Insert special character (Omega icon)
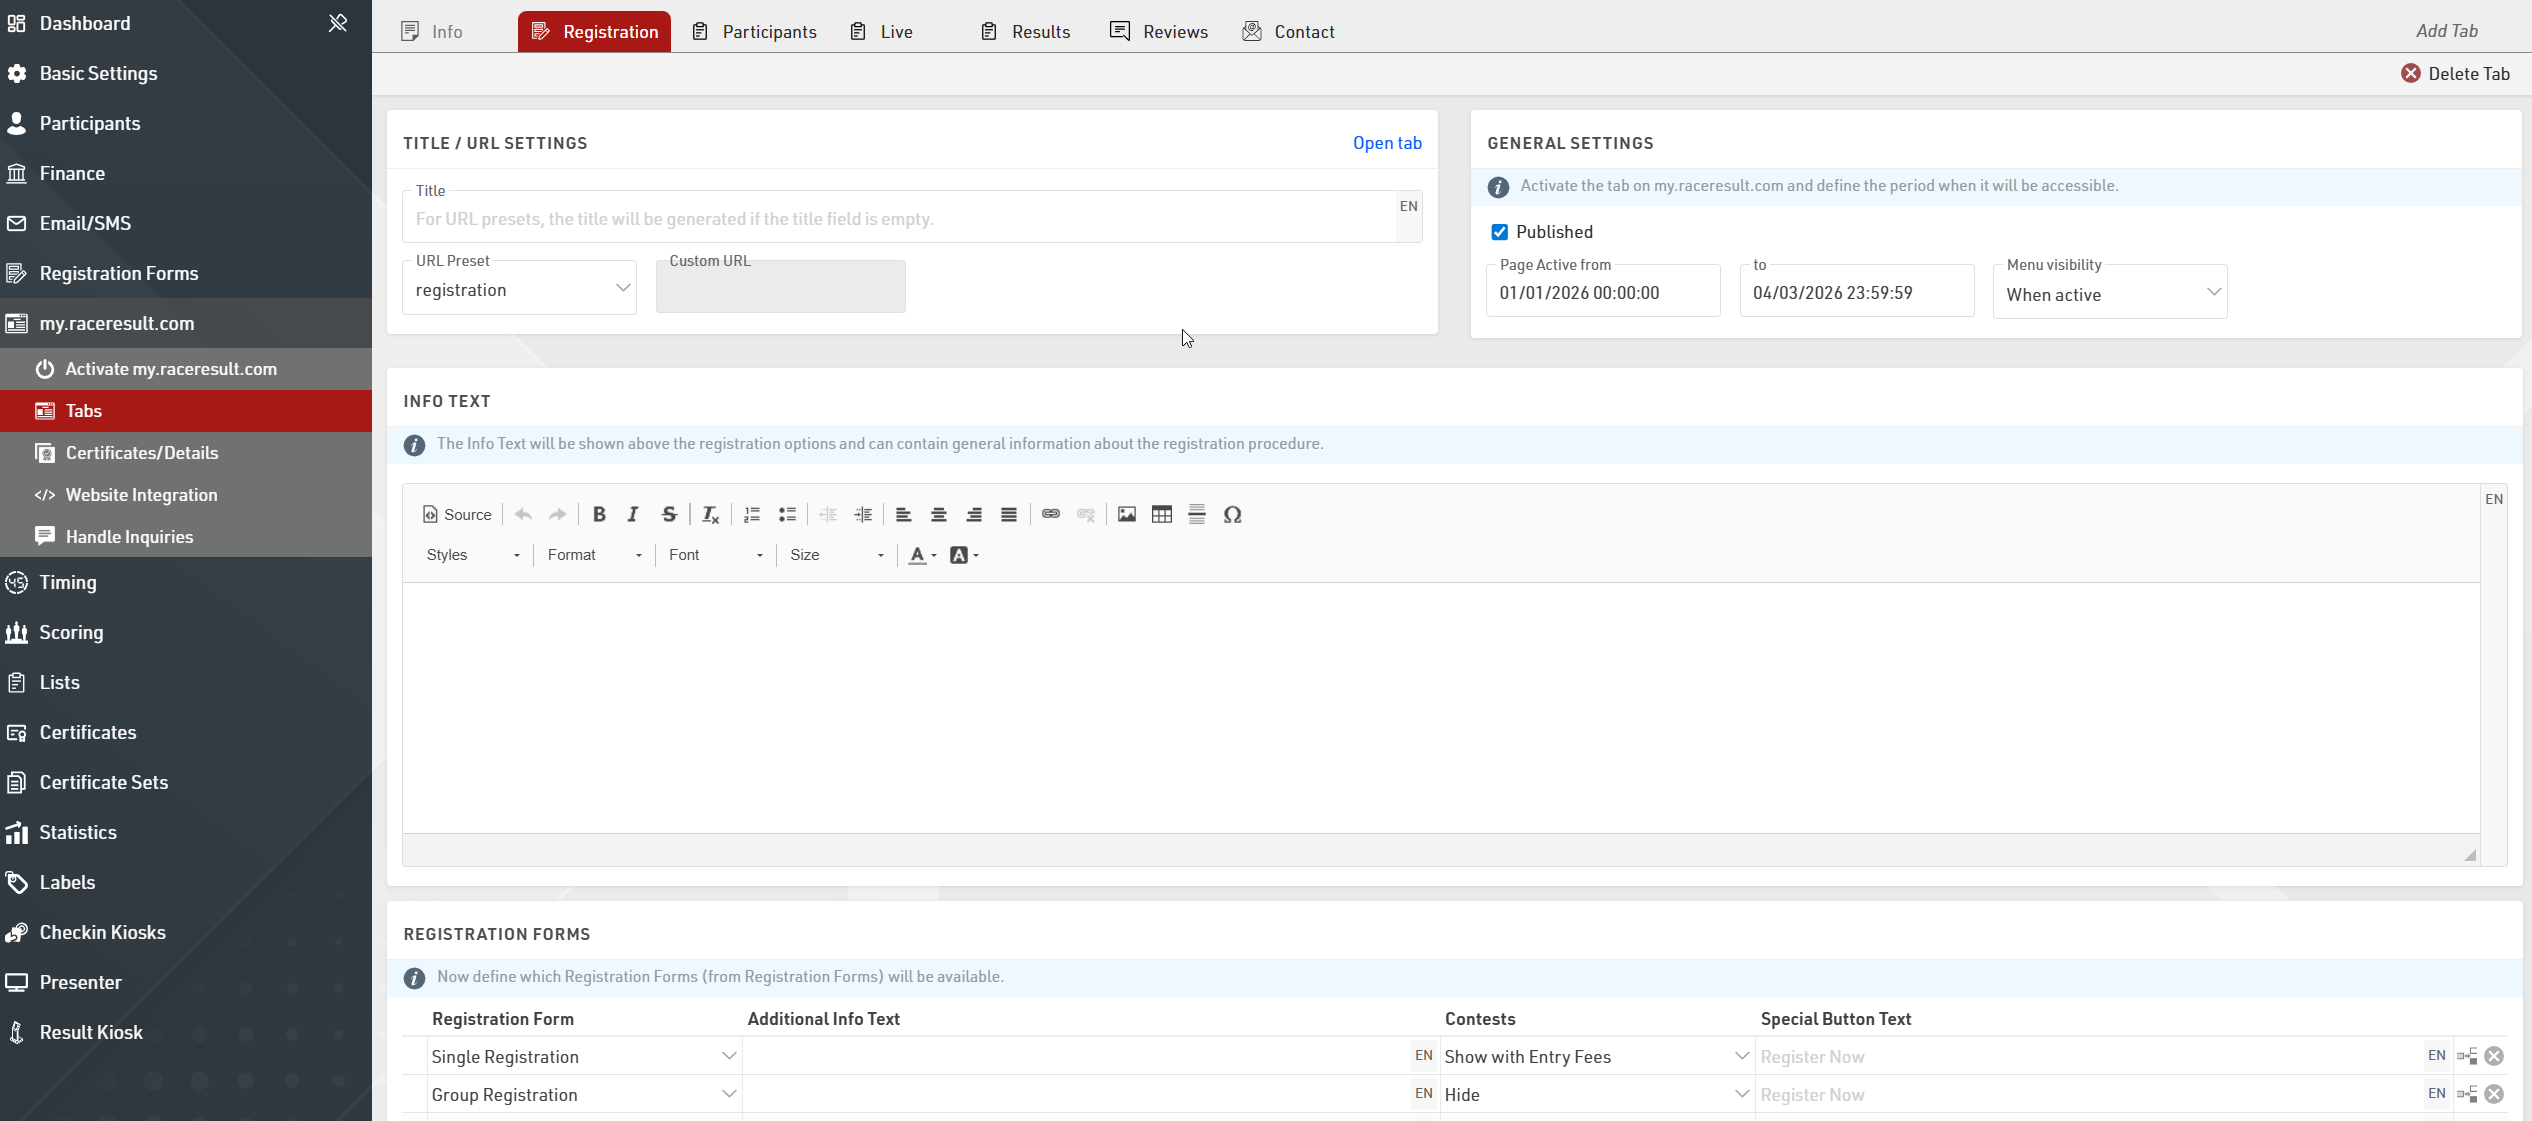The image size is (2532, 1121). (x=1232, y=514)
